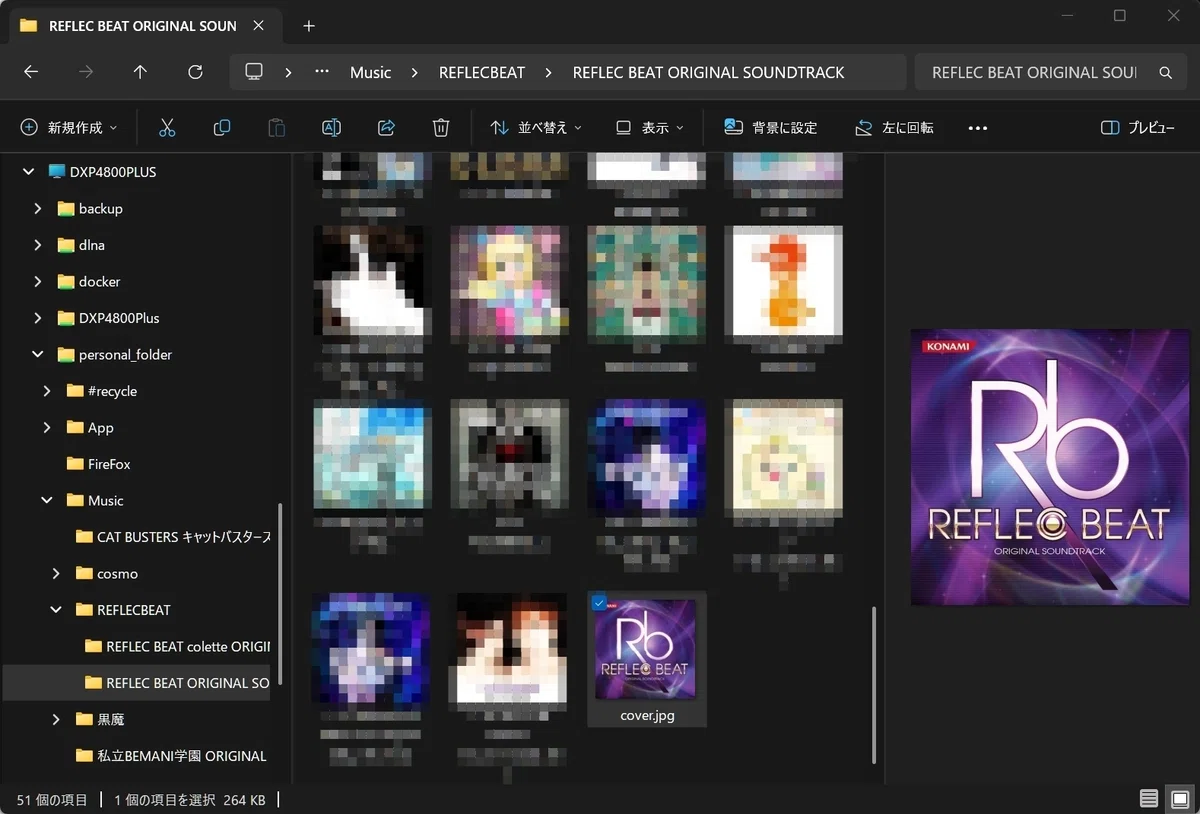Collapse the REFLECBEAT folder node

click(x=56, y=610)
